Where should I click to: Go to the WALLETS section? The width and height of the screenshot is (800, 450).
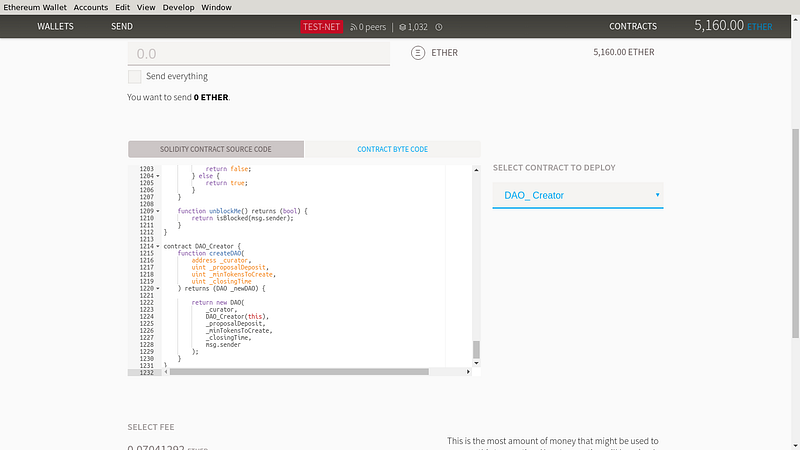click(55, 27)
